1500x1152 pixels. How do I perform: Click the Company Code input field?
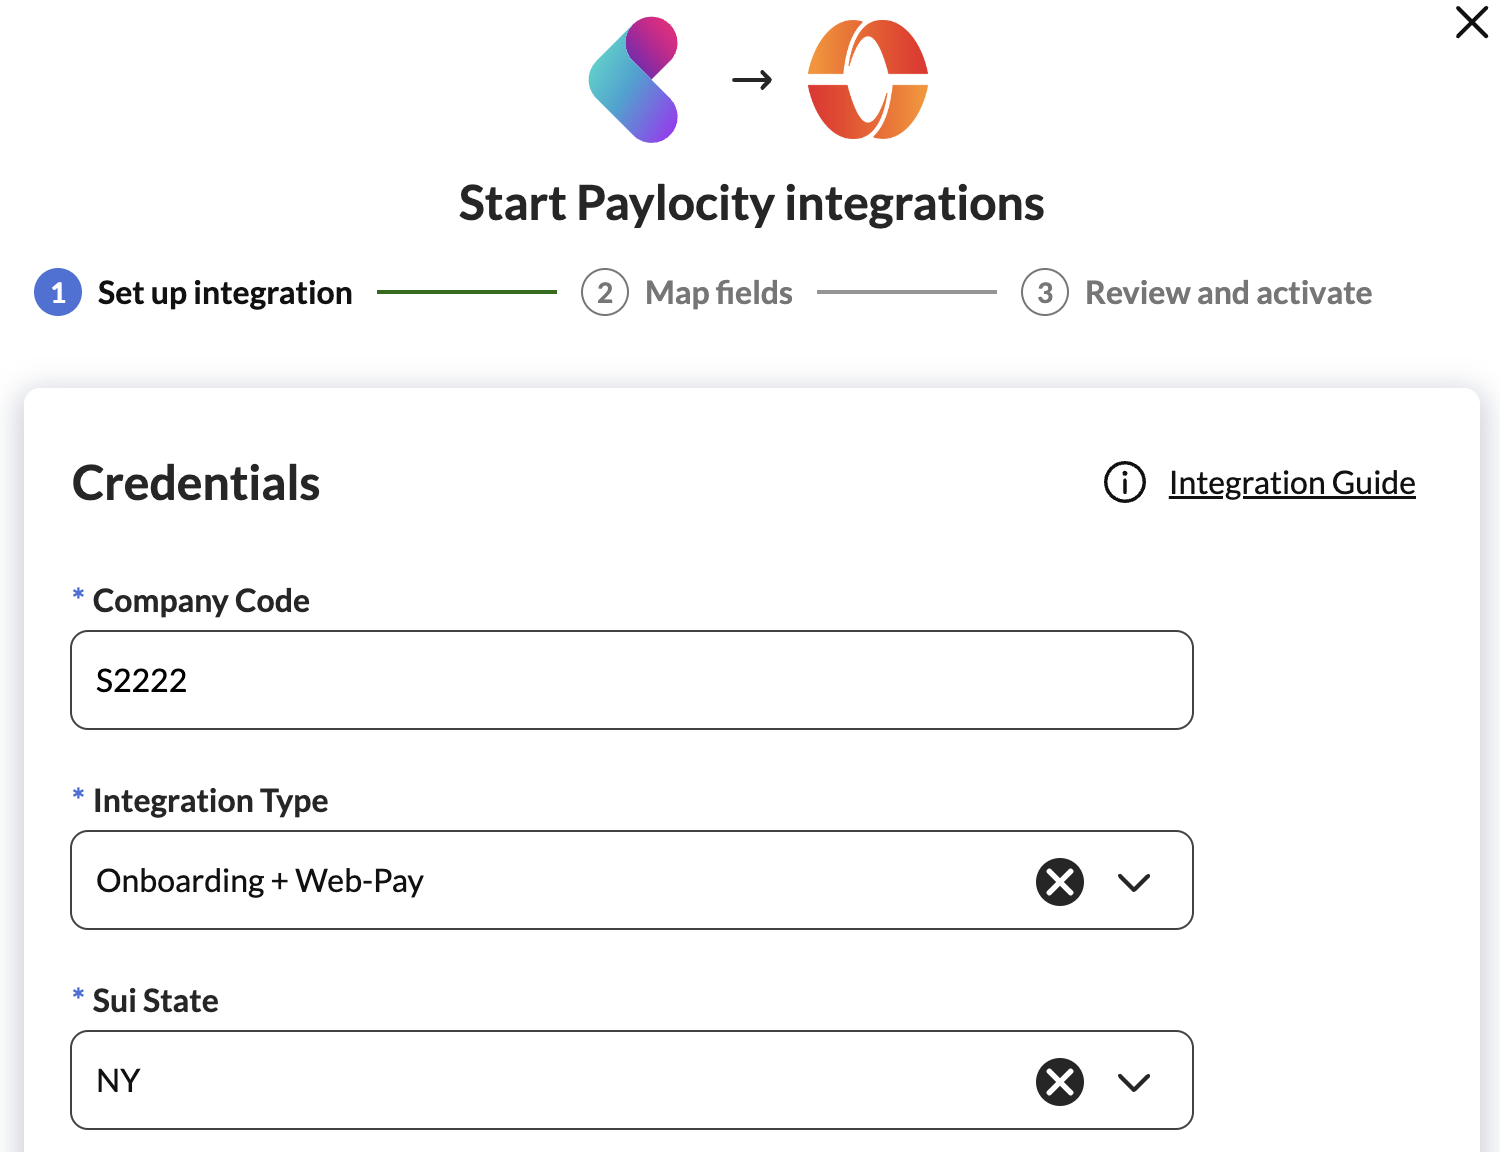631,680
